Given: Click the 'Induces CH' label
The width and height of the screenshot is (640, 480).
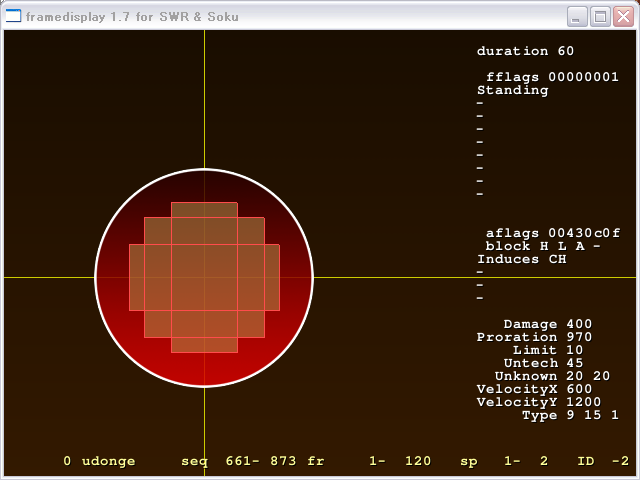Looking at the screenshot, I should (x=521, y=259).
